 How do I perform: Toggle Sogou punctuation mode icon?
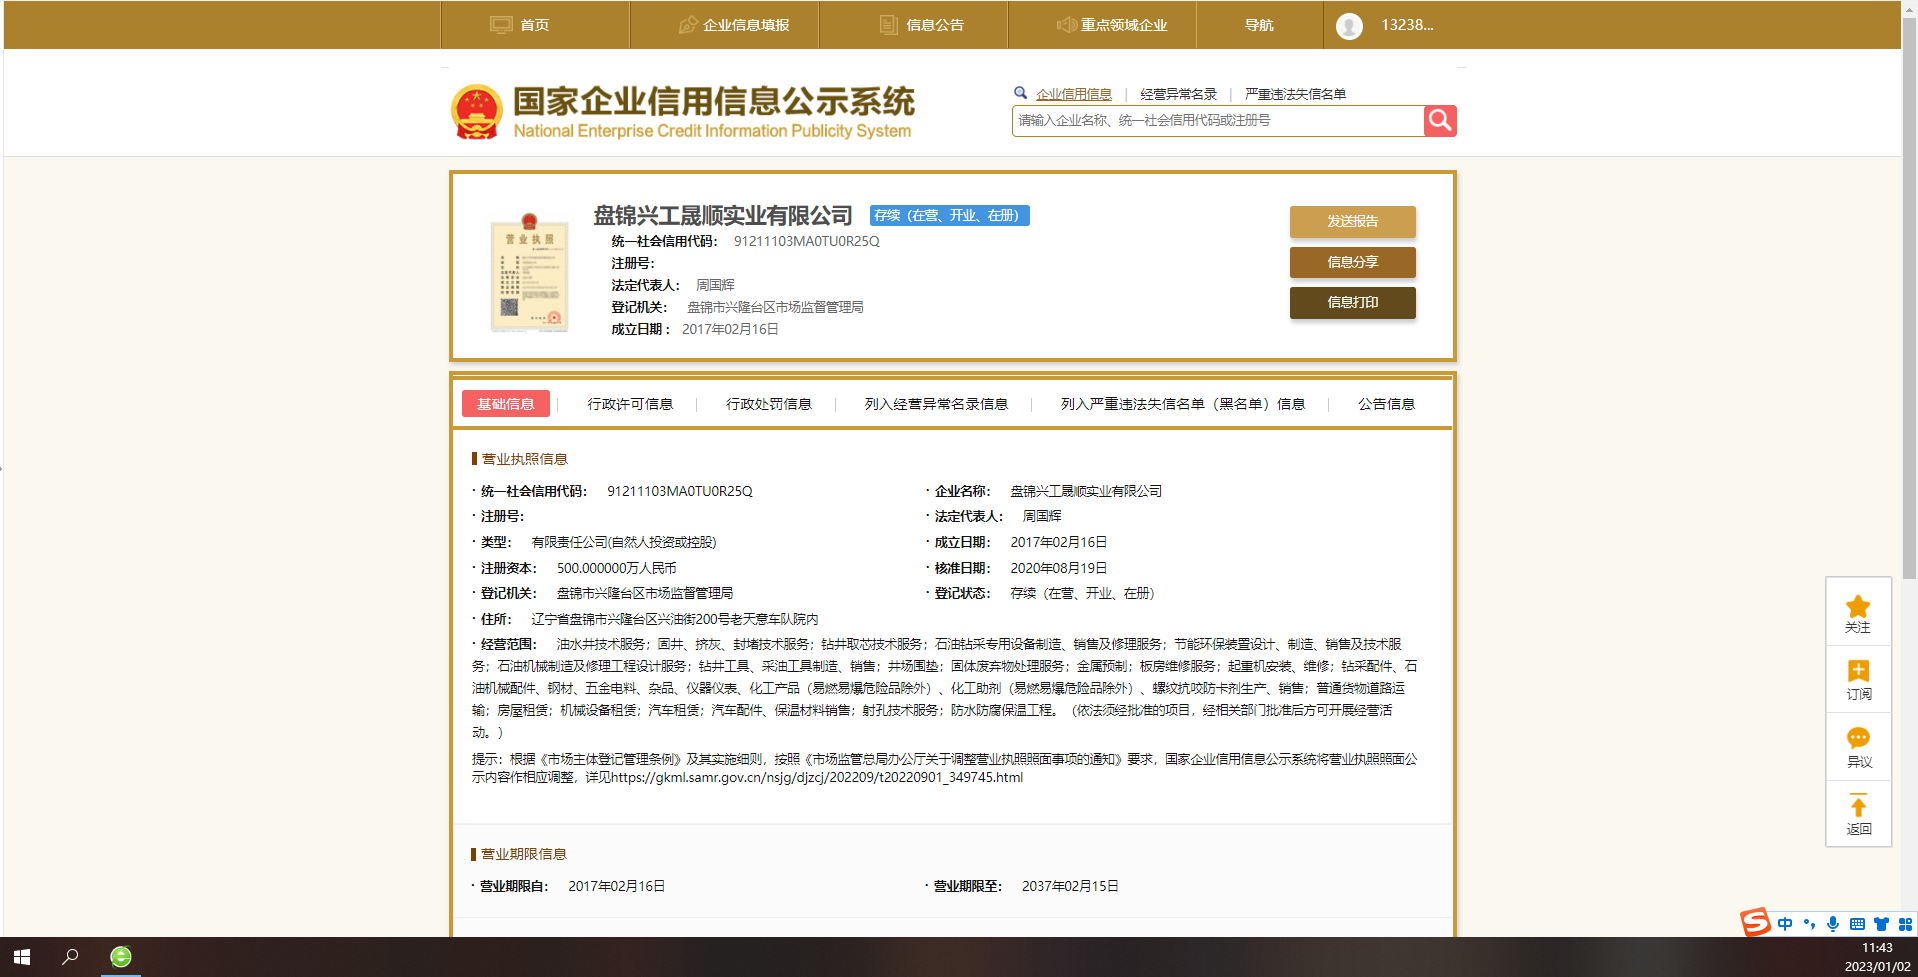(1809, 924)
